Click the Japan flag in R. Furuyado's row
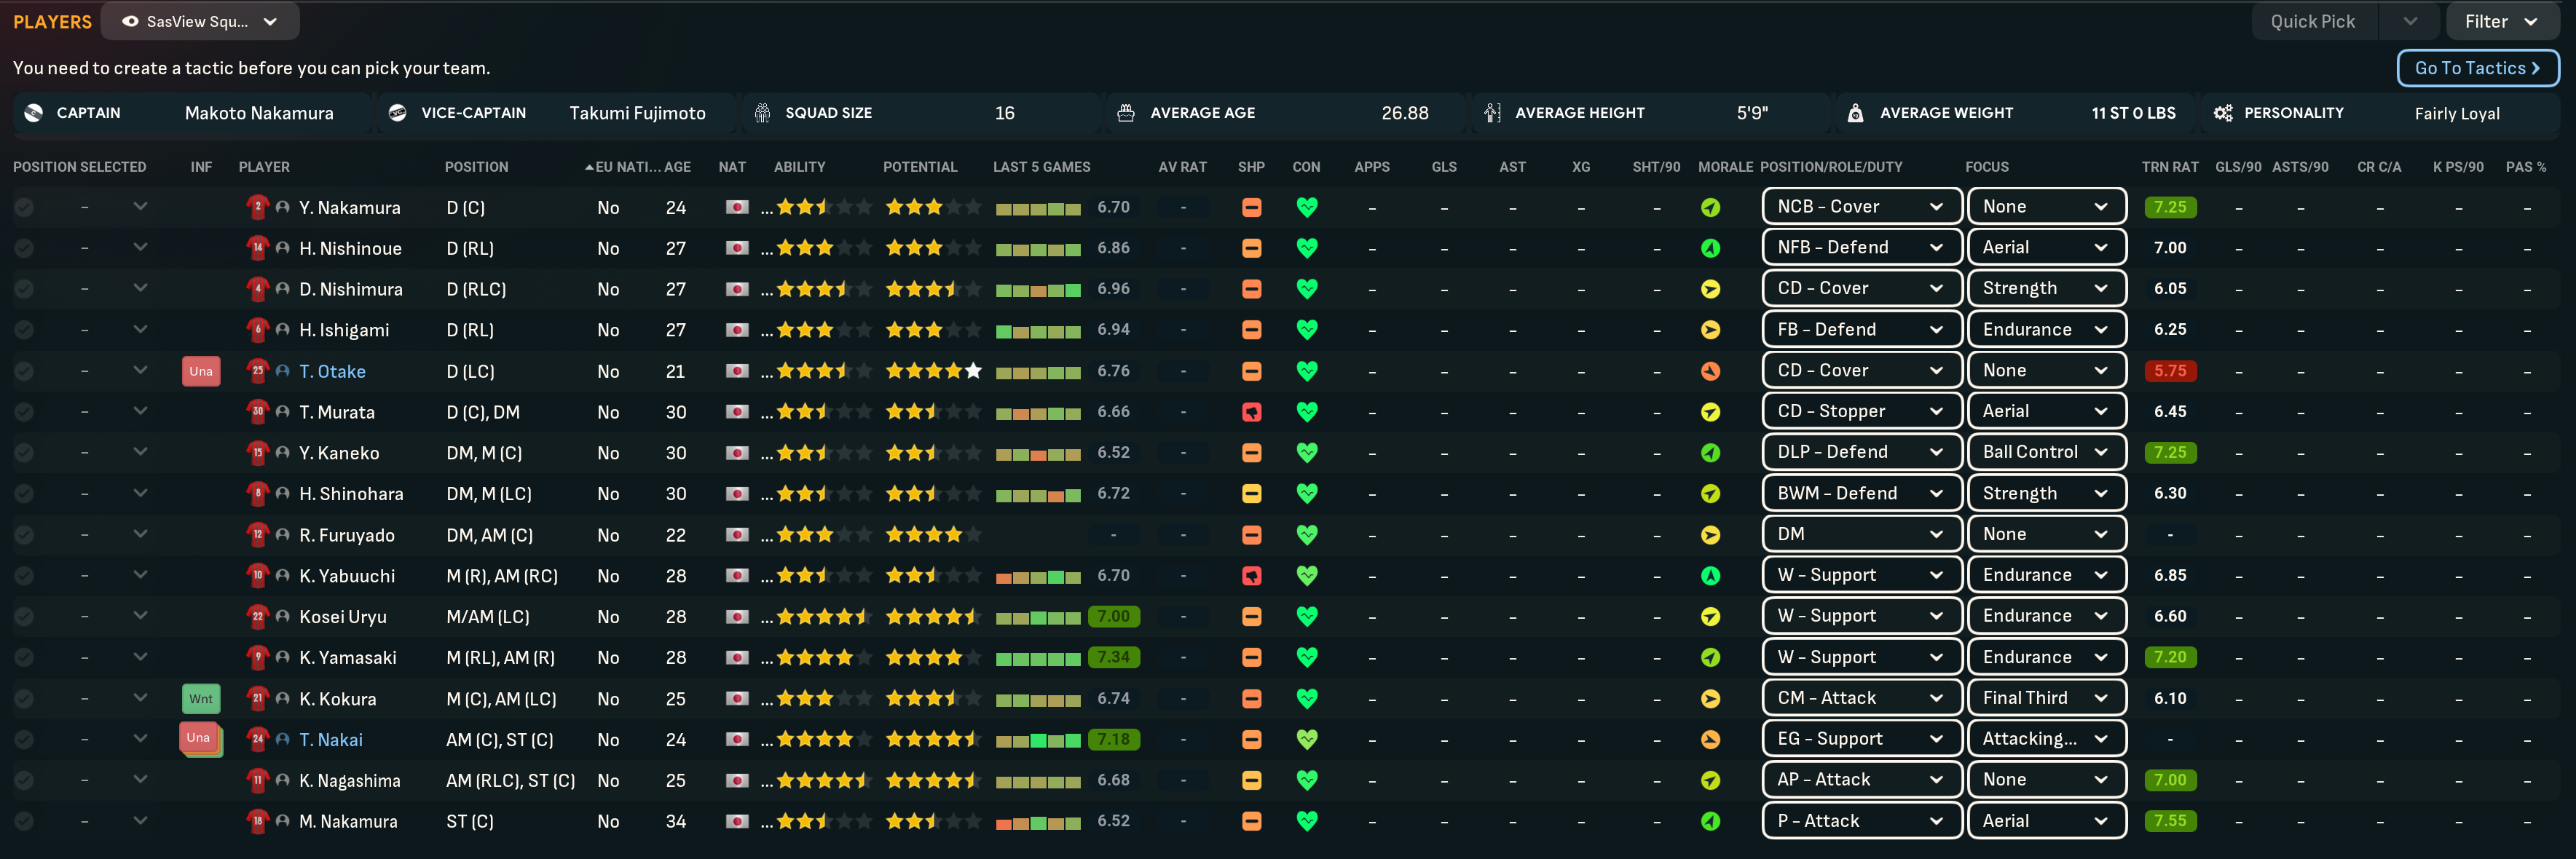This screenshot has width=2576, height=859. 737,535
